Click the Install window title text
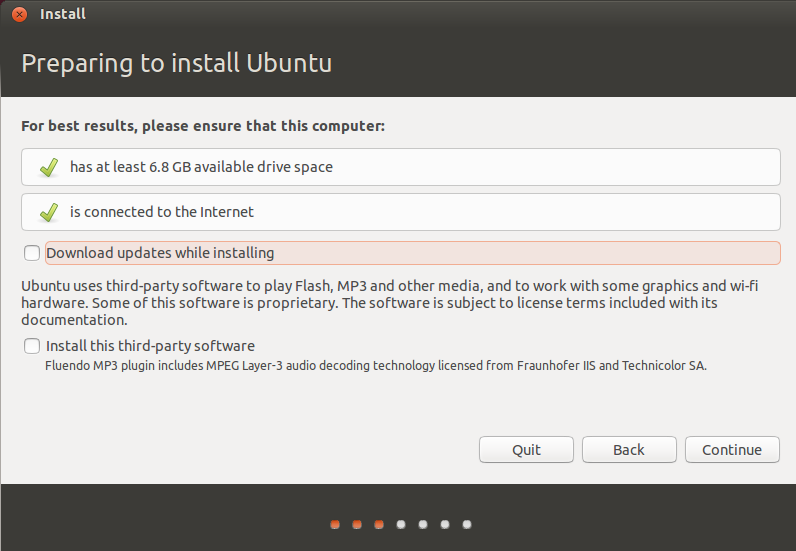 [x=62, y=14]
